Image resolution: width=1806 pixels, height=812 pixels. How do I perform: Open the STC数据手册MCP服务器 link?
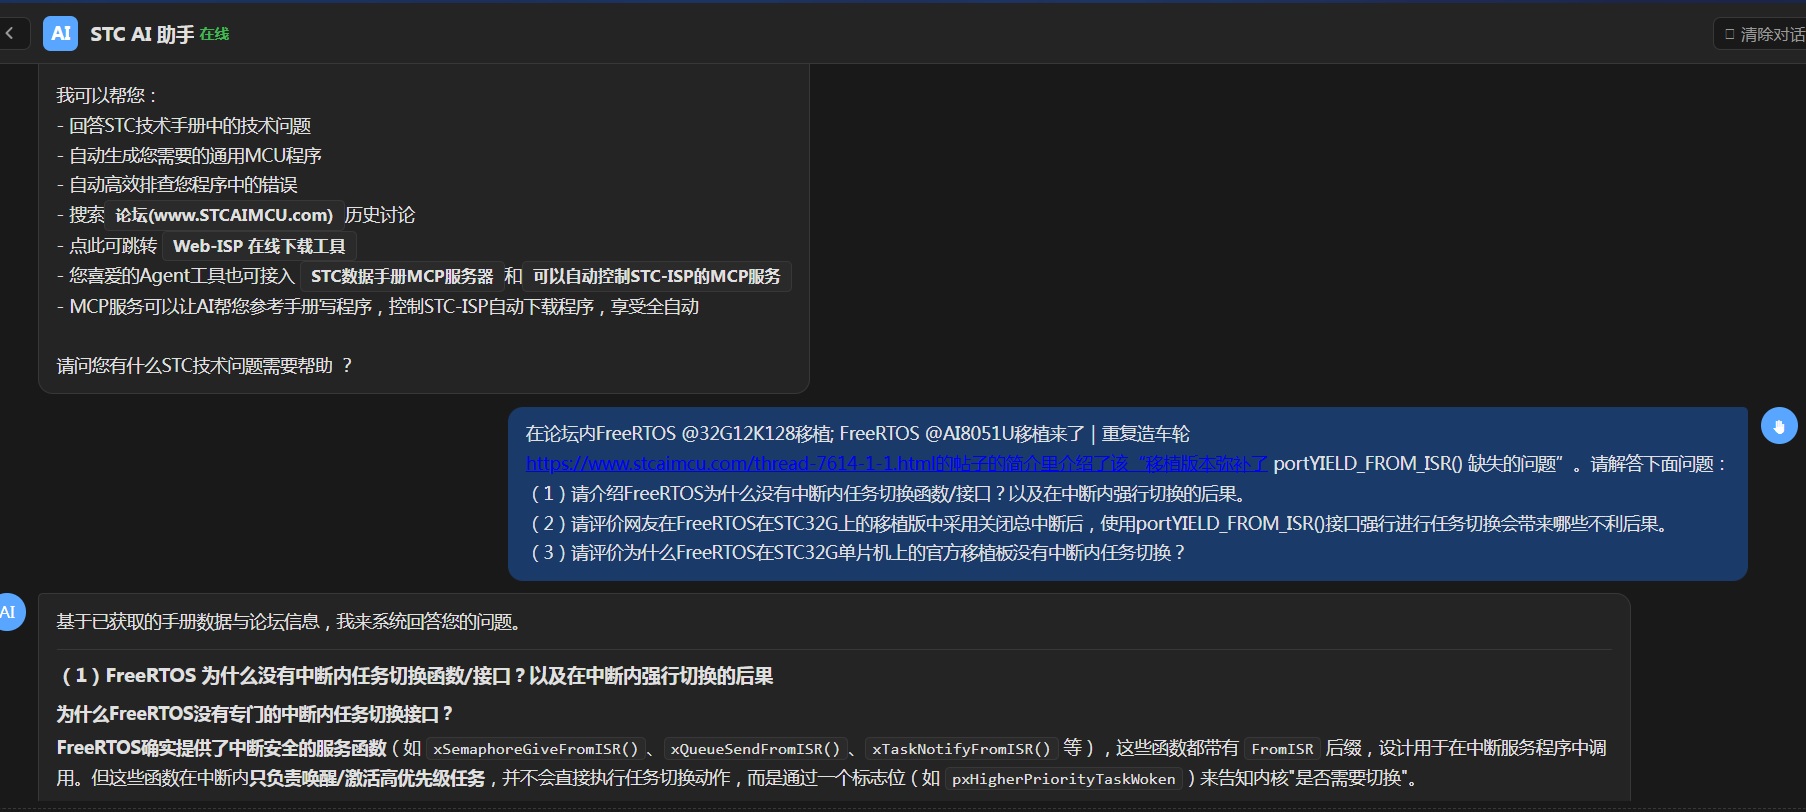pyautogui.click(x=402, y=276)
